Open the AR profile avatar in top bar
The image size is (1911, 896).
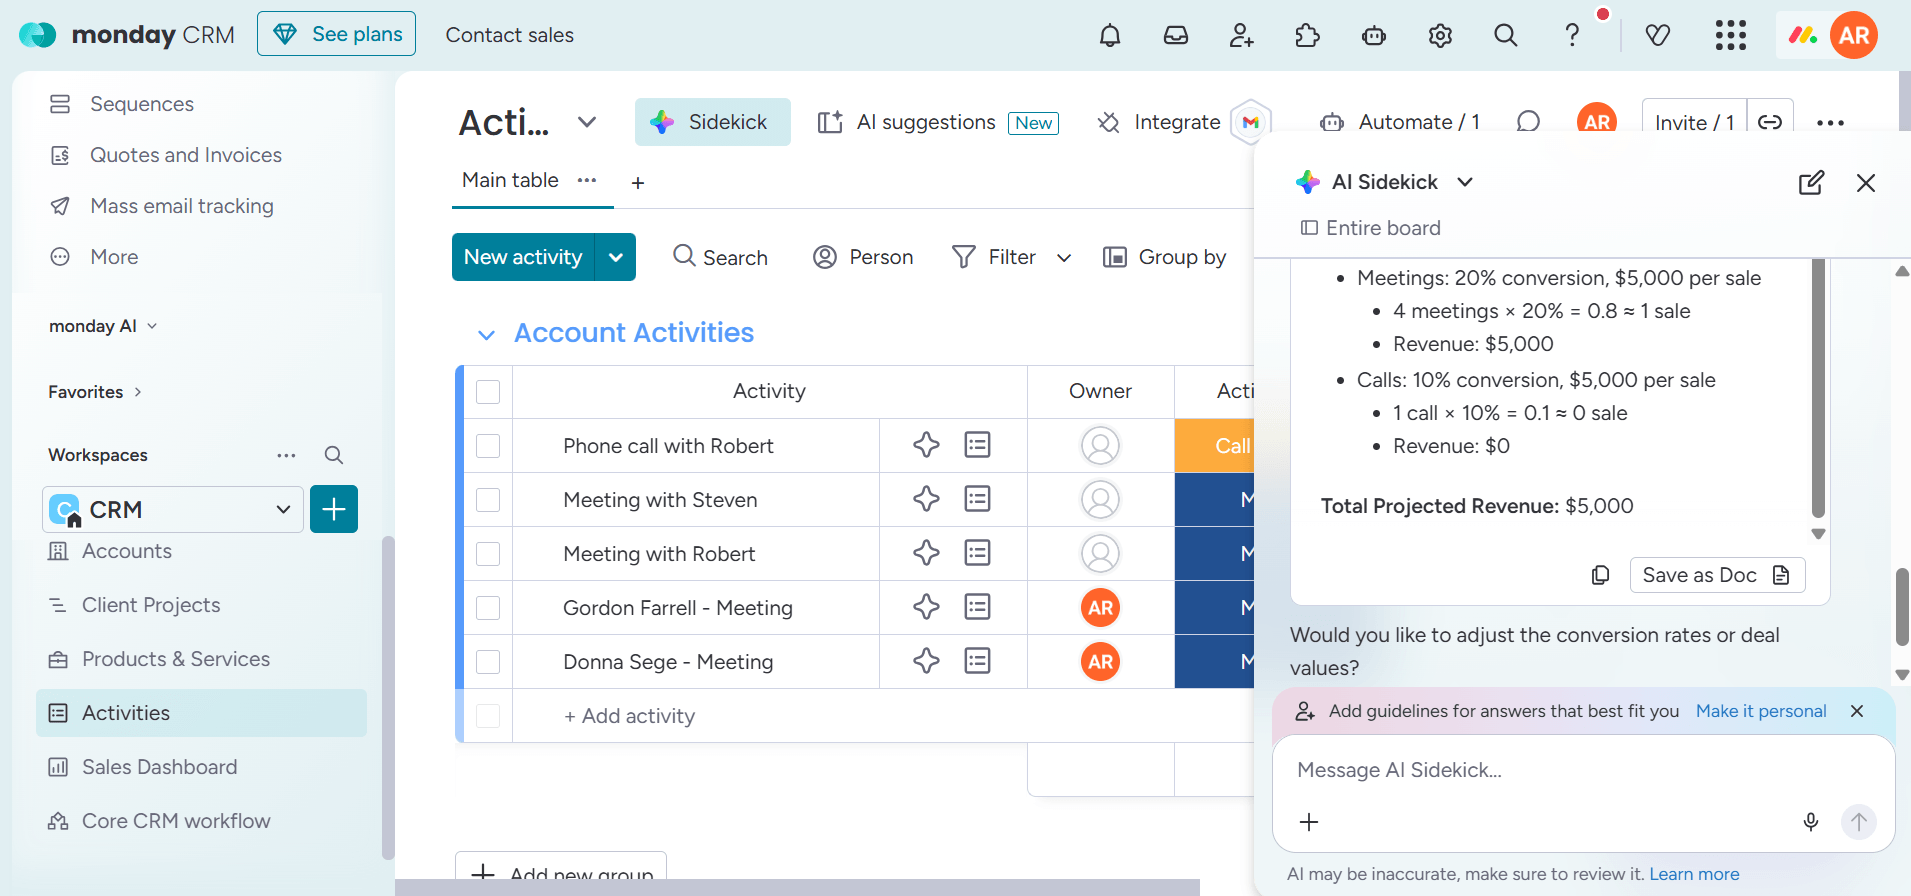1854,35
